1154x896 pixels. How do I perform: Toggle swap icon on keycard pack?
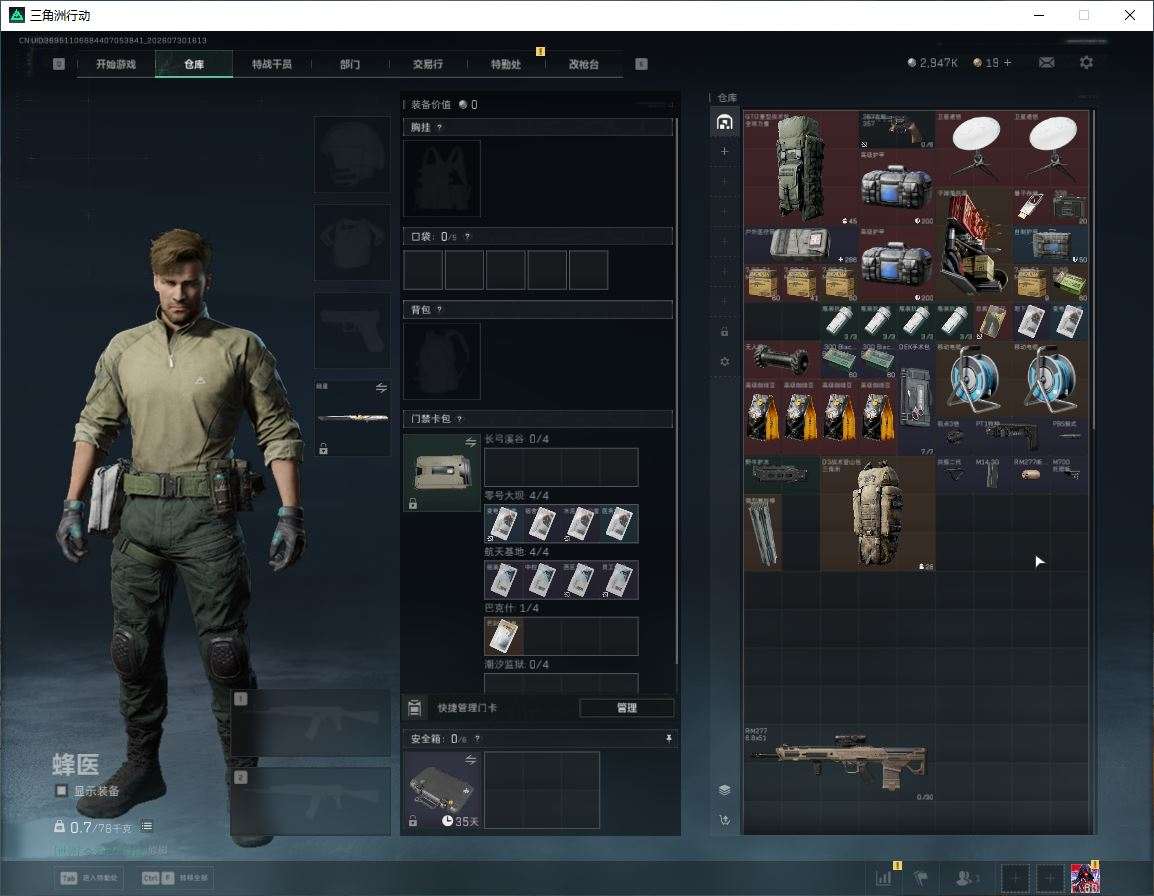coord(470,442)
